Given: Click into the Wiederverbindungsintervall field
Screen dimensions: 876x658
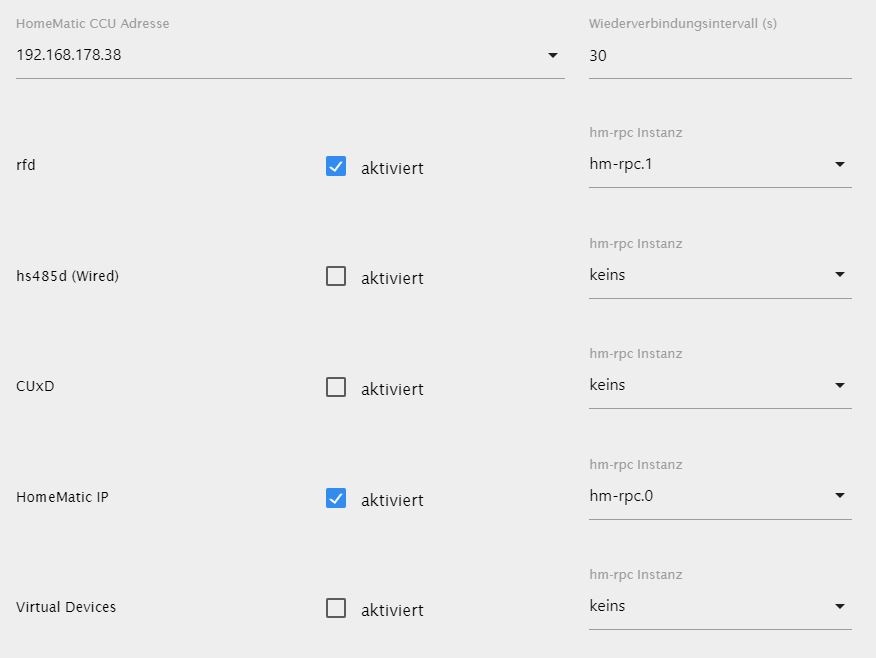Looking at the screenshot, I should [x=719, y=56].
